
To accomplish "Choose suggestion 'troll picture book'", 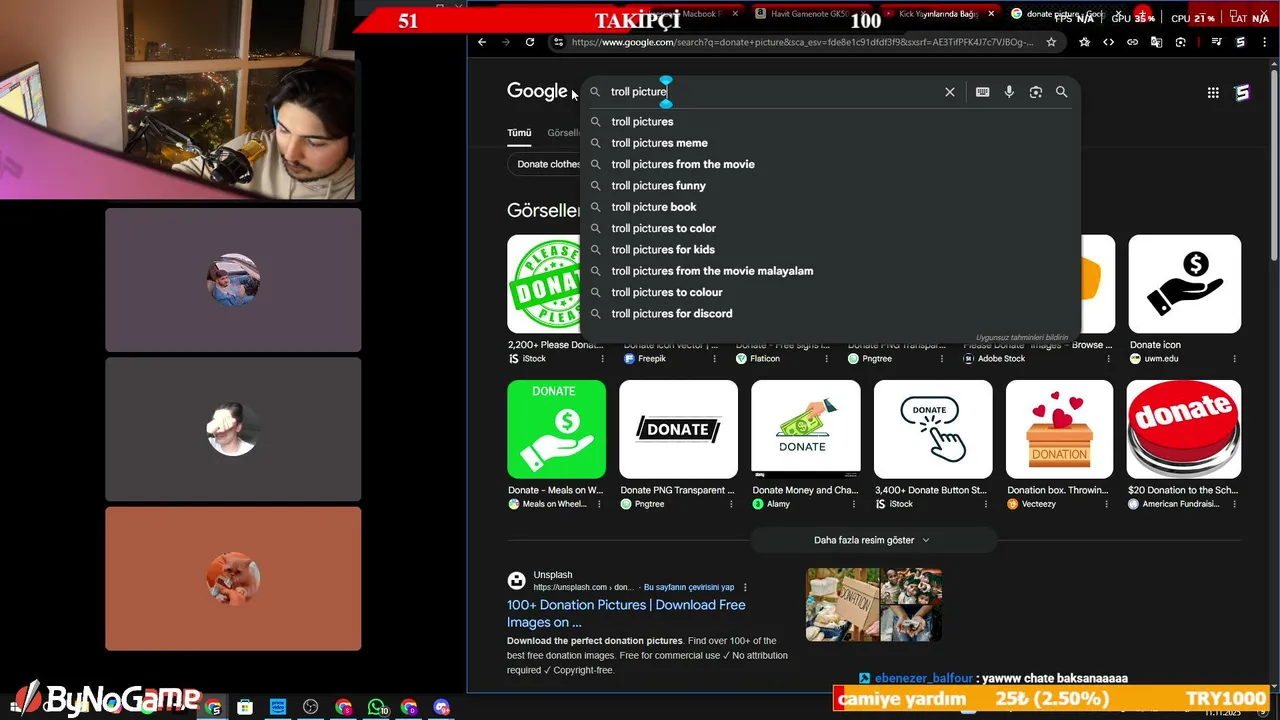I will [x=830, y=207].
